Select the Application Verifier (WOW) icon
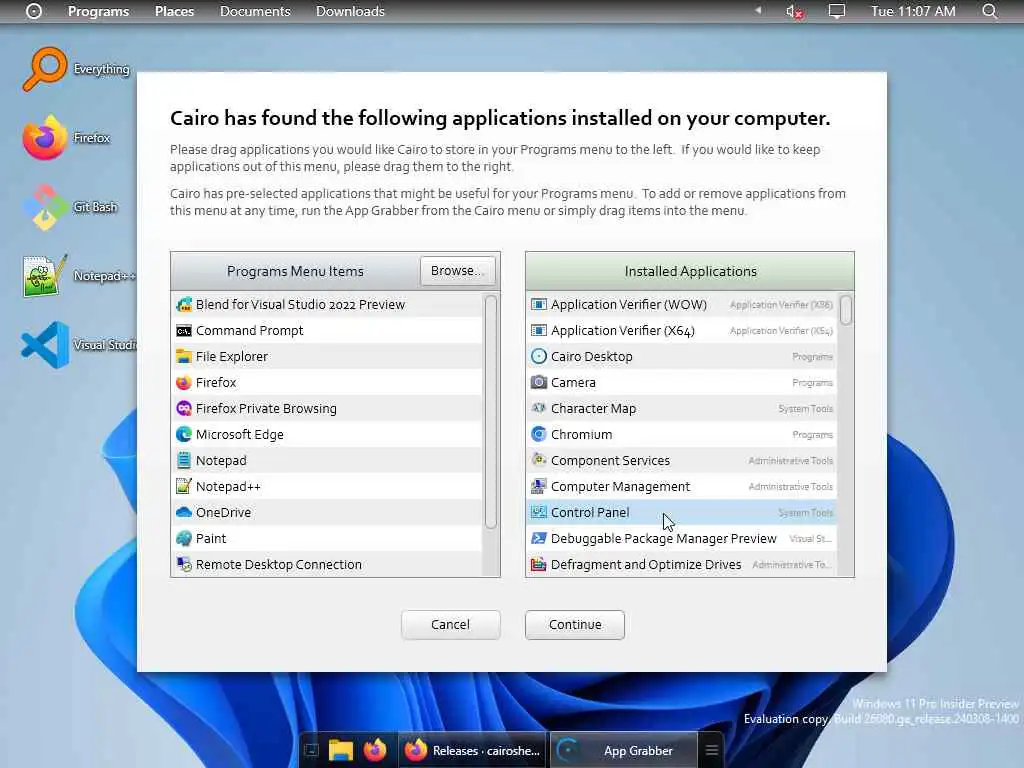The height and width of the screenshot is (768, 1024). 539,304
